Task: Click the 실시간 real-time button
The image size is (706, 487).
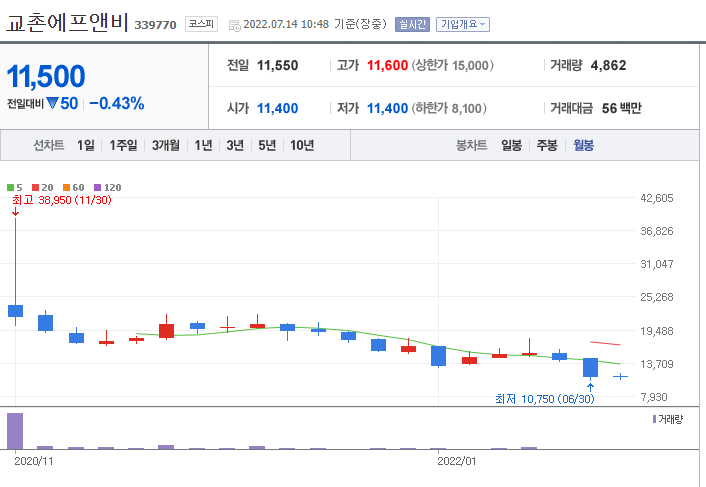Action: click(x=412, y=24)
